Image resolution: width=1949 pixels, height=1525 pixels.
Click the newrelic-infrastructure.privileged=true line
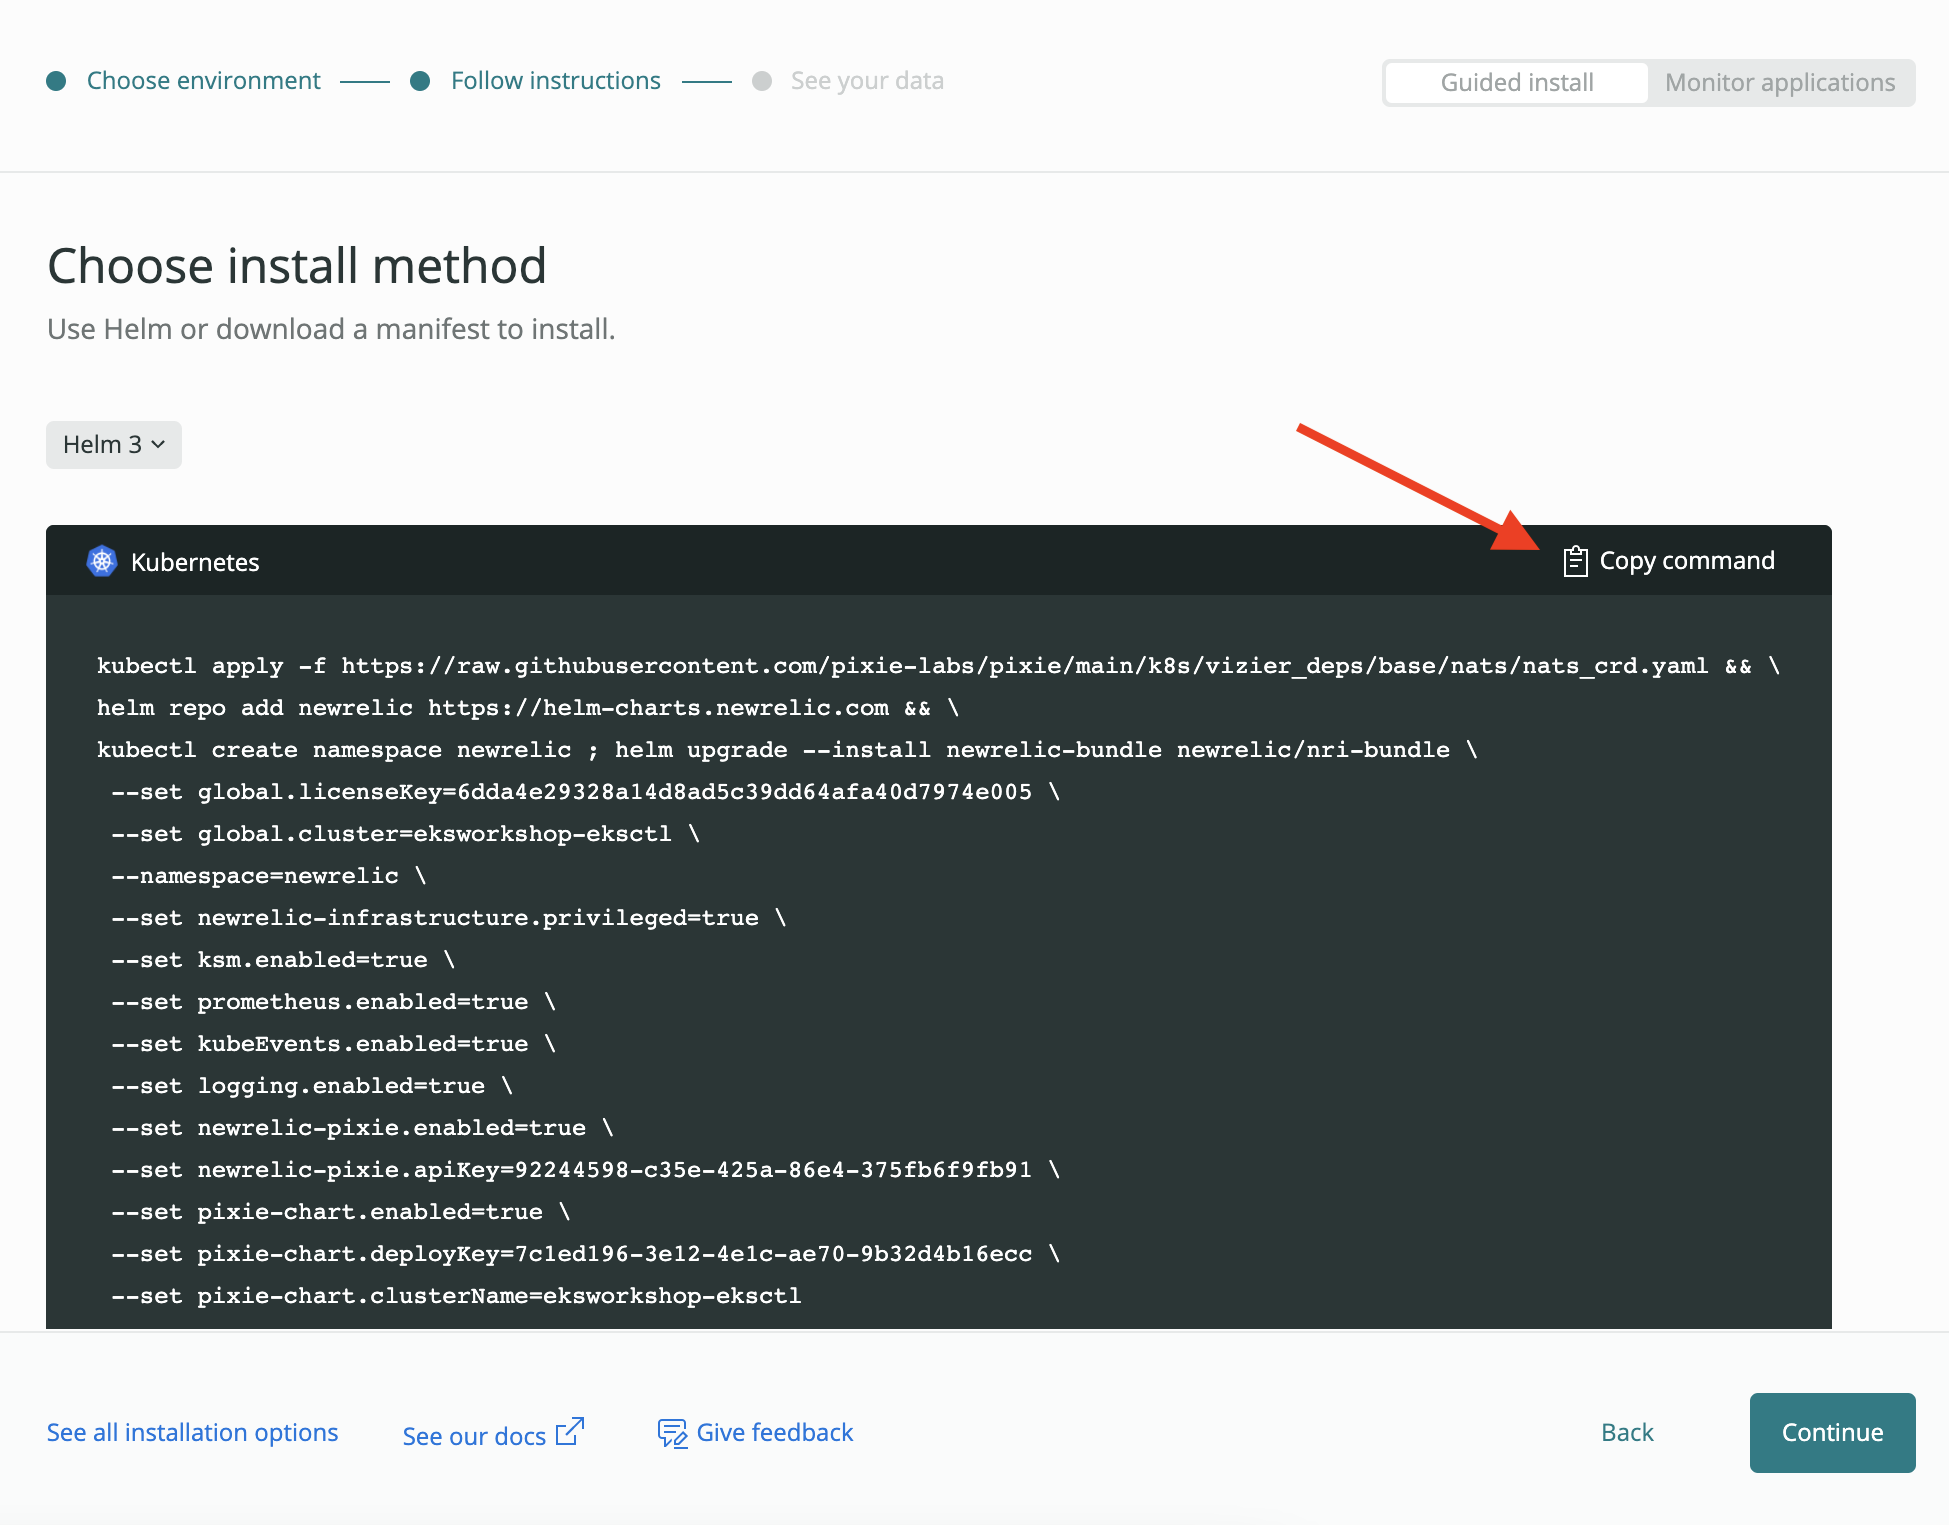[448, 918]
